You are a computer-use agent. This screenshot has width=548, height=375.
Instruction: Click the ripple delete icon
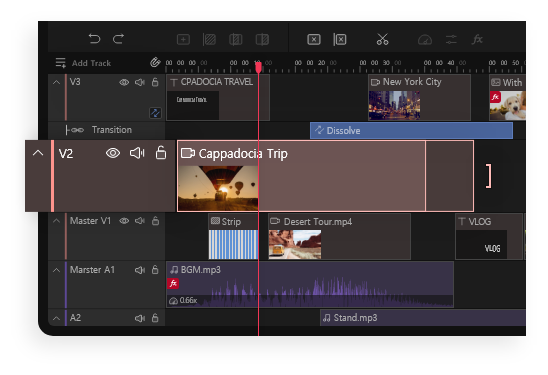point(340,39)
